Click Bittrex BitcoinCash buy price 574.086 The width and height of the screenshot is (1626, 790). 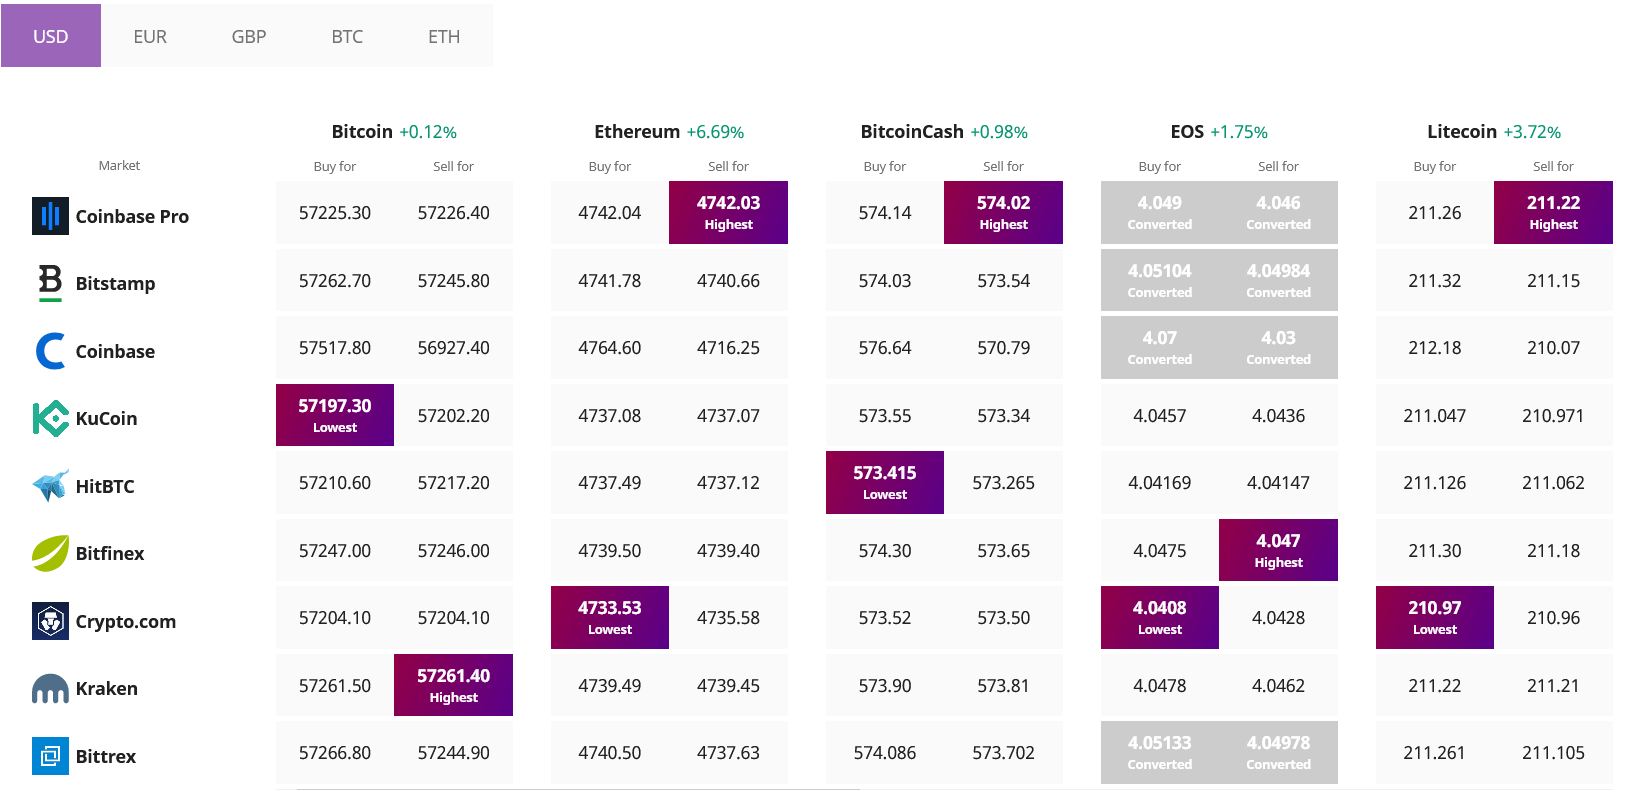pos(885,753)
